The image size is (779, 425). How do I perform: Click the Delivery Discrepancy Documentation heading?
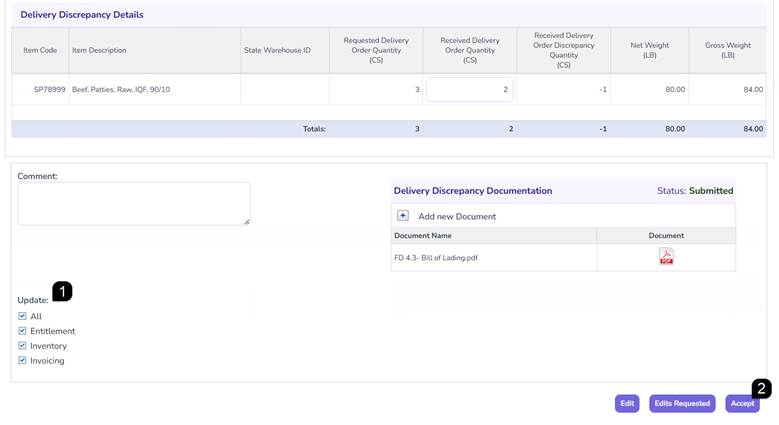[473, 191]
